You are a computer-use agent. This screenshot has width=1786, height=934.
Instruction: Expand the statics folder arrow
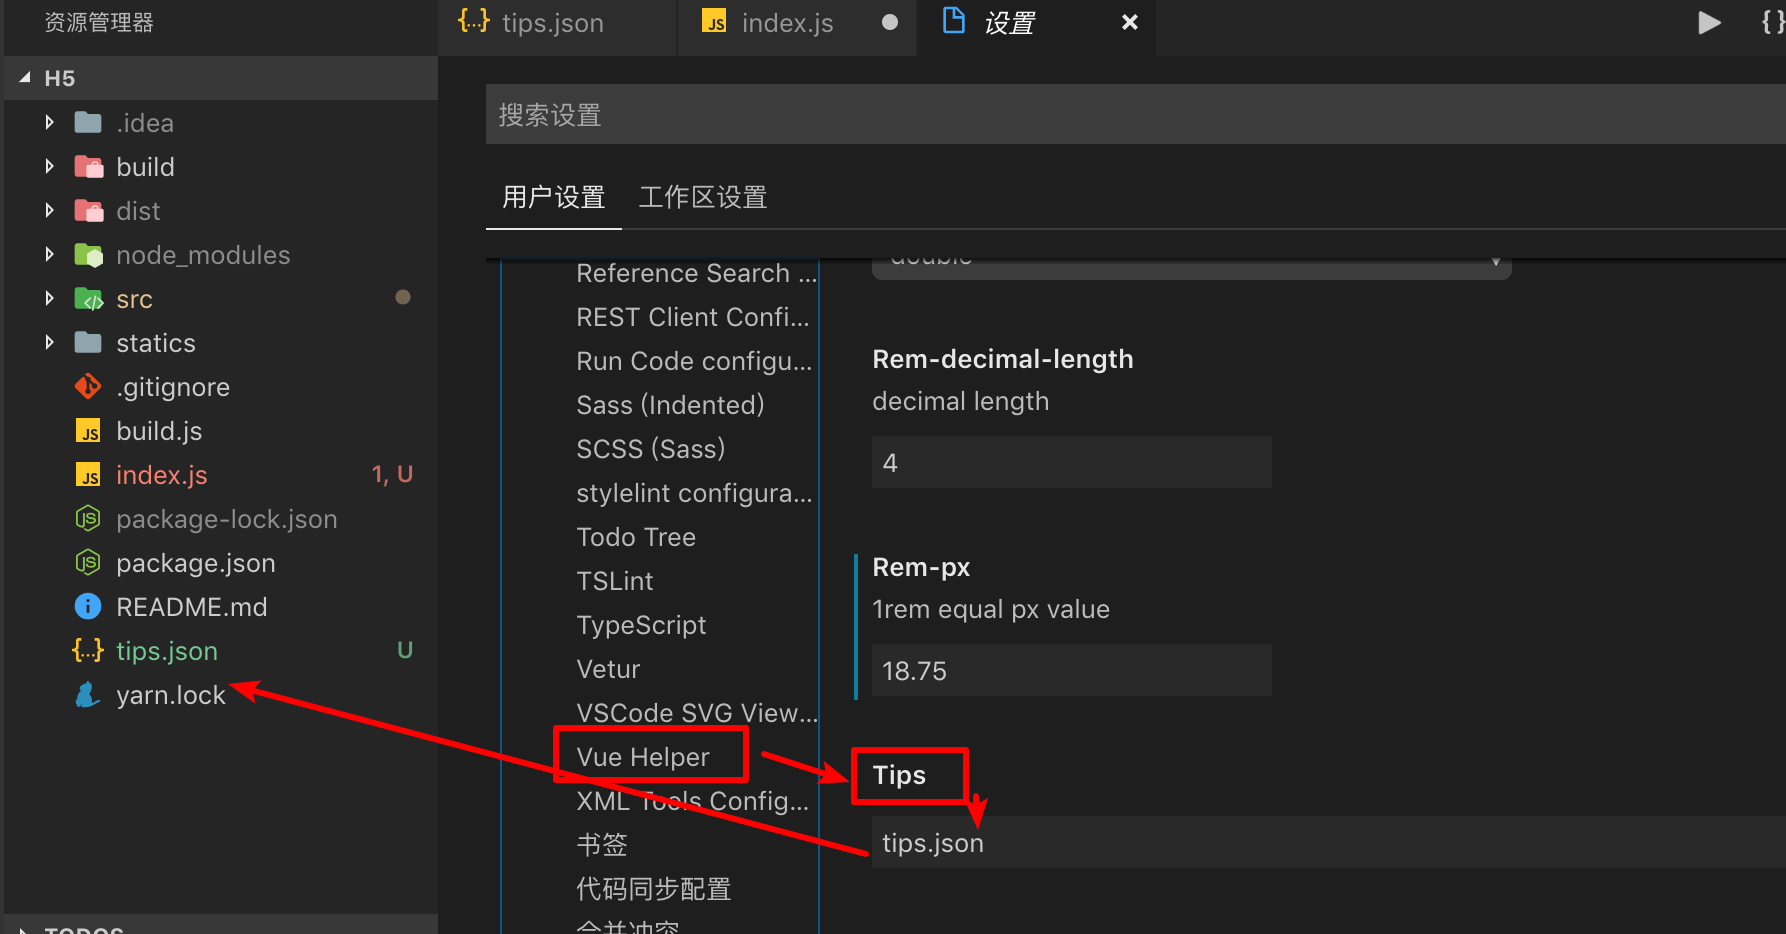click(x=49, y=342)
